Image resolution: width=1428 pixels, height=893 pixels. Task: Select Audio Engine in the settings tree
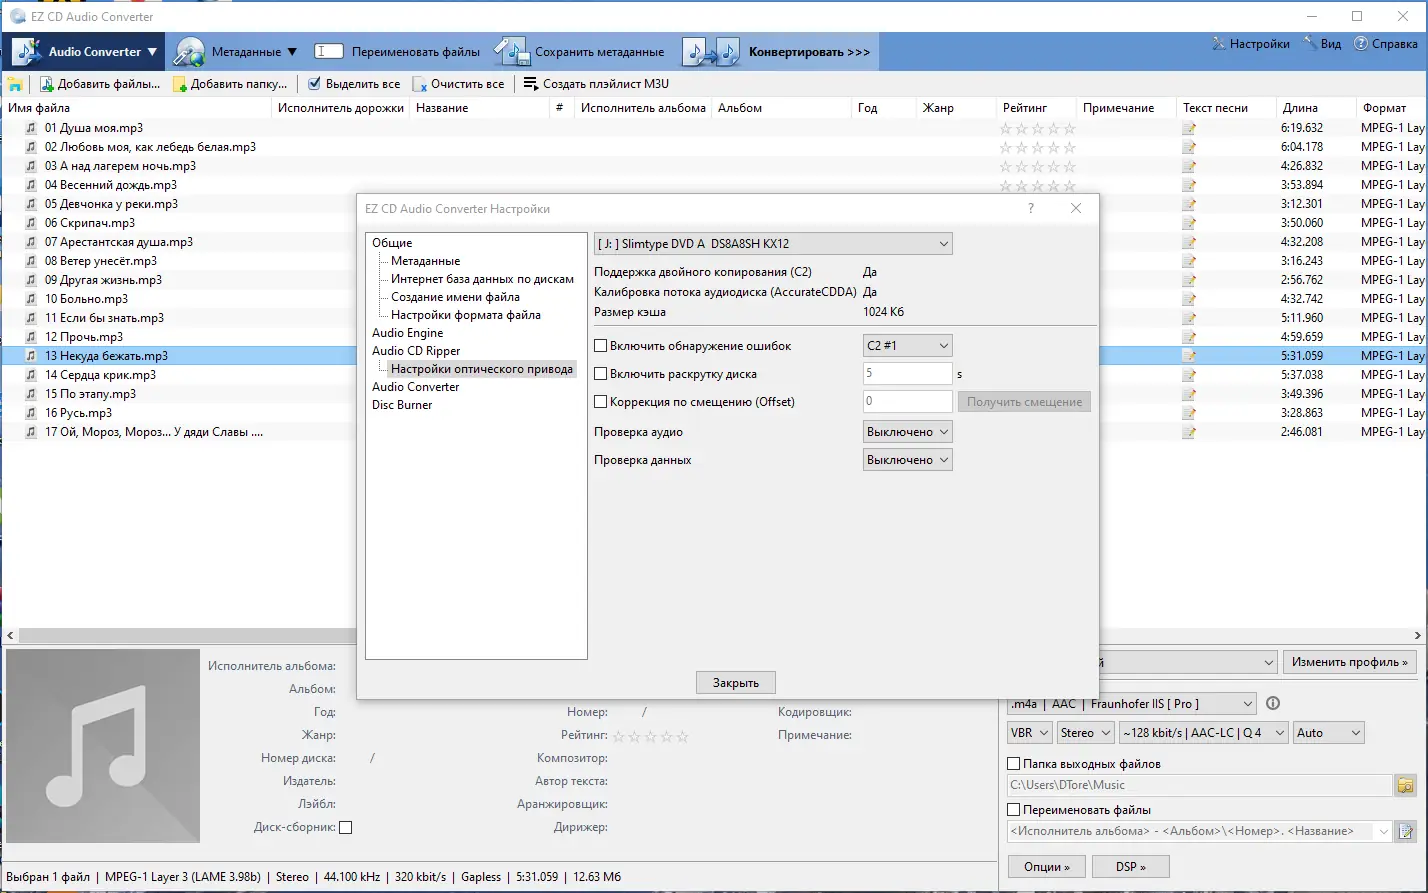pos(408,333)
